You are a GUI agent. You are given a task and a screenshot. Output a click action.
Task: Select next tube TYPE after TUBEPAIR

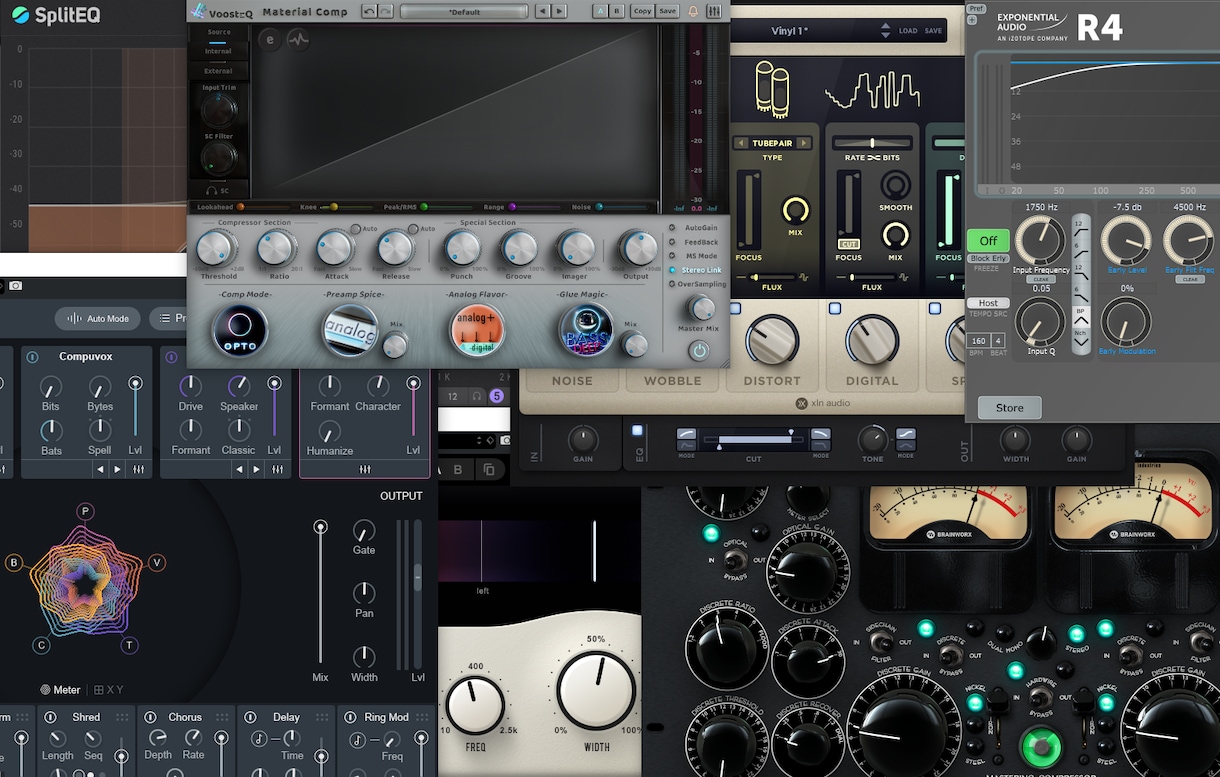point(803,143)
